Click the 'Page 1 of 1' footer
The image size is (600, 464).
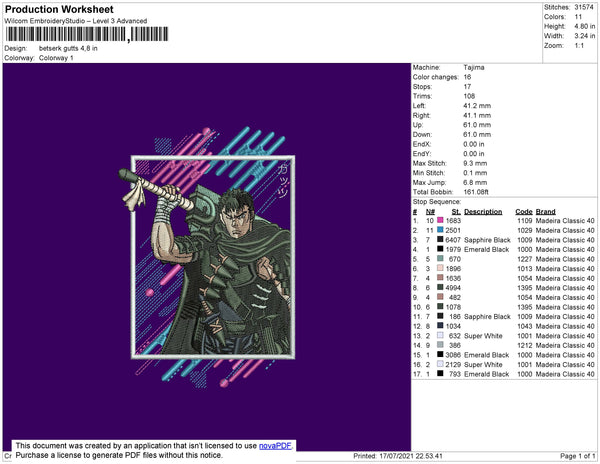point(577,456)
